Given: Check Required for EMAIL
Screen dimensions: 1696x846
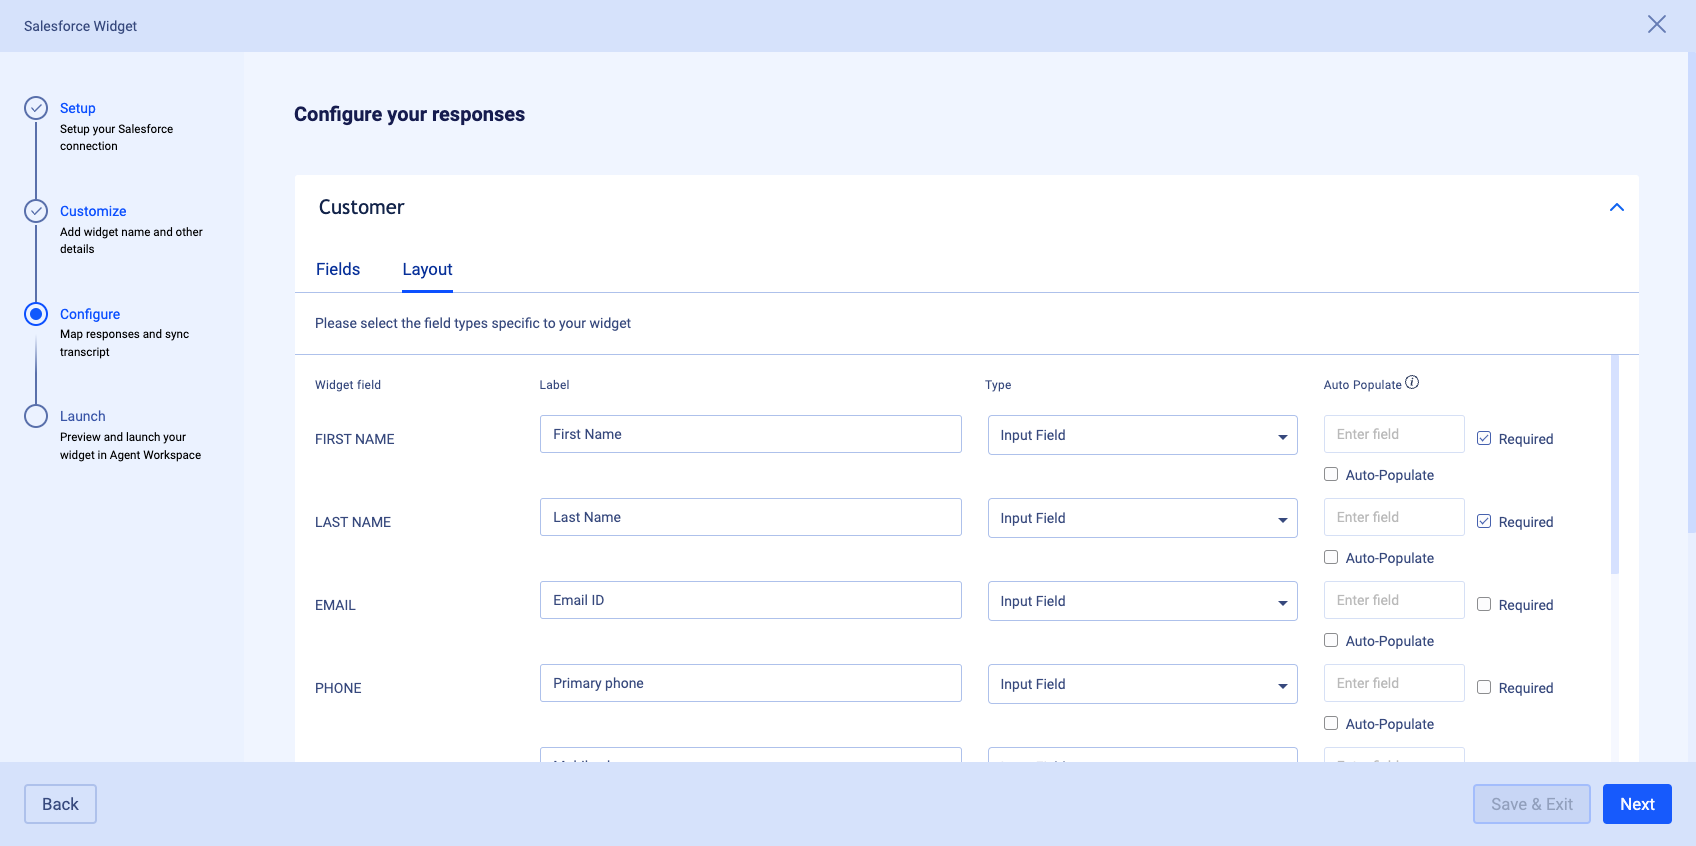Looking at the screenshot, I should 1484,604.
